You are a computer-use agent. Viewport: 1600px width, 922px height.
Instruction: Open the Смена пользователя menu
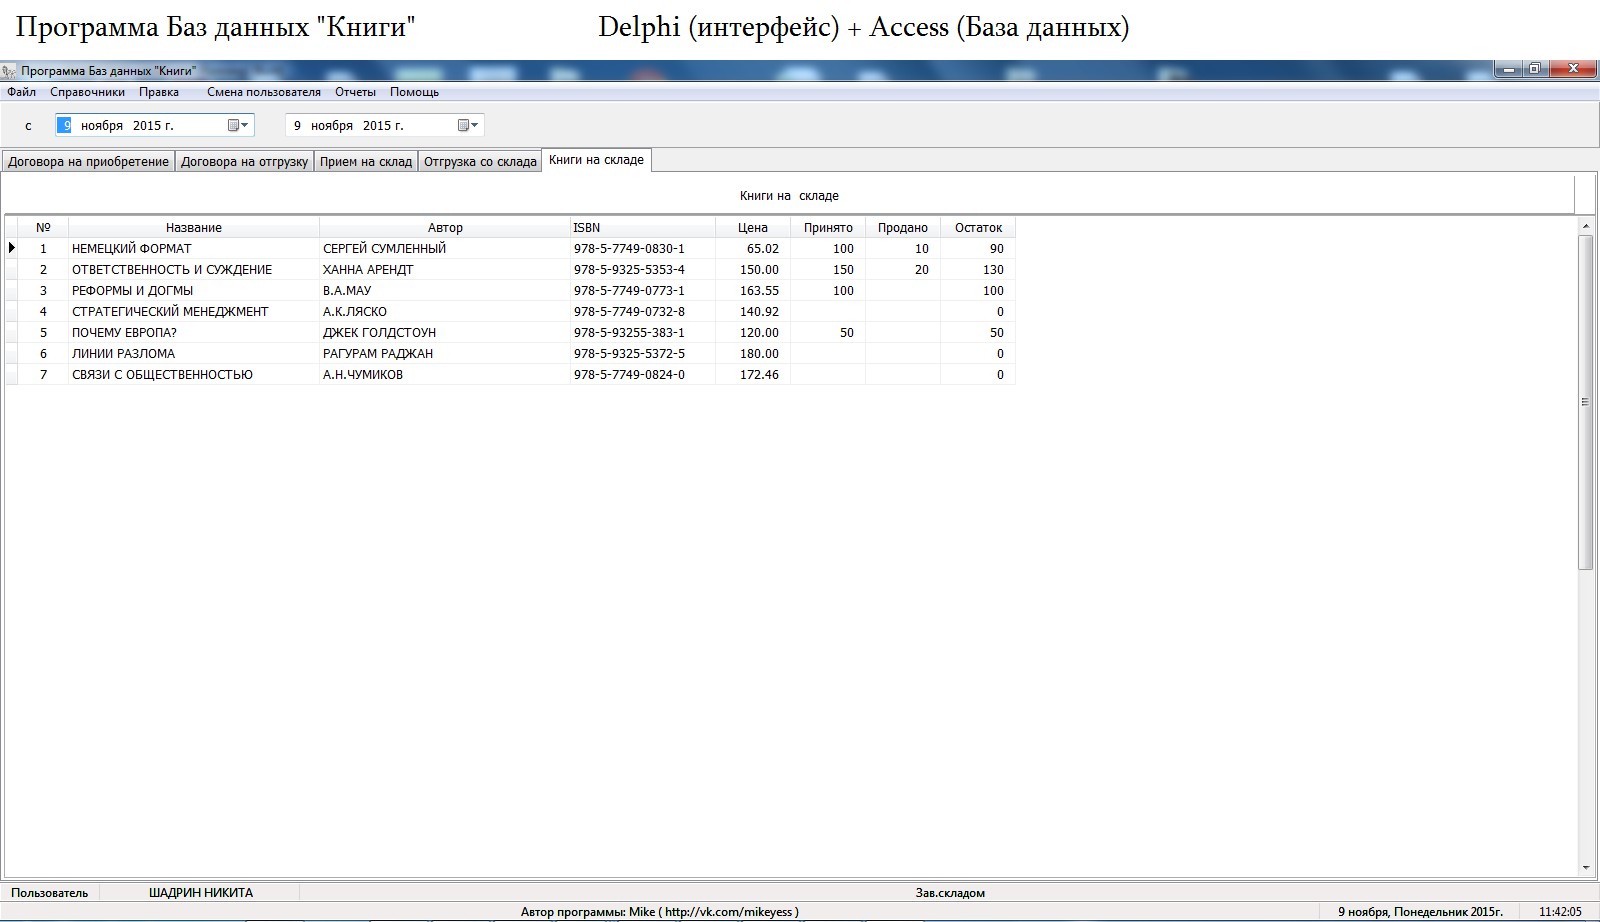264,92
